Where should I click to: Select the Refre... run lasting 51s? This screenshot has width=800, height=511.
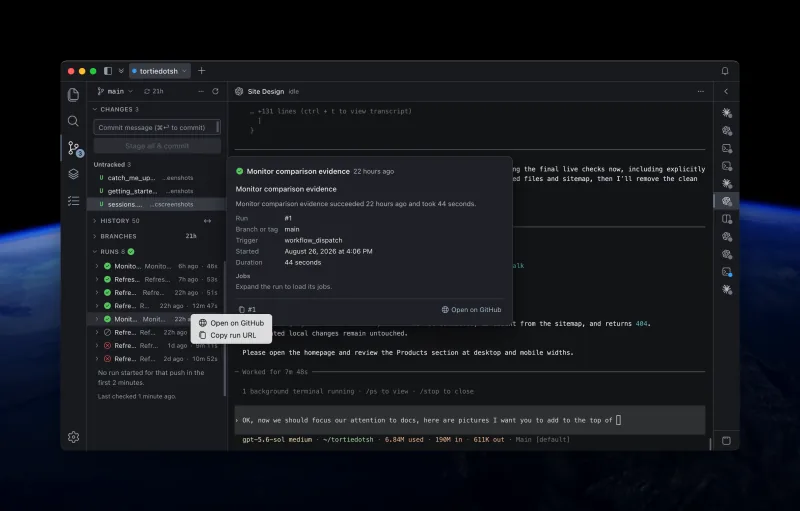157,293
